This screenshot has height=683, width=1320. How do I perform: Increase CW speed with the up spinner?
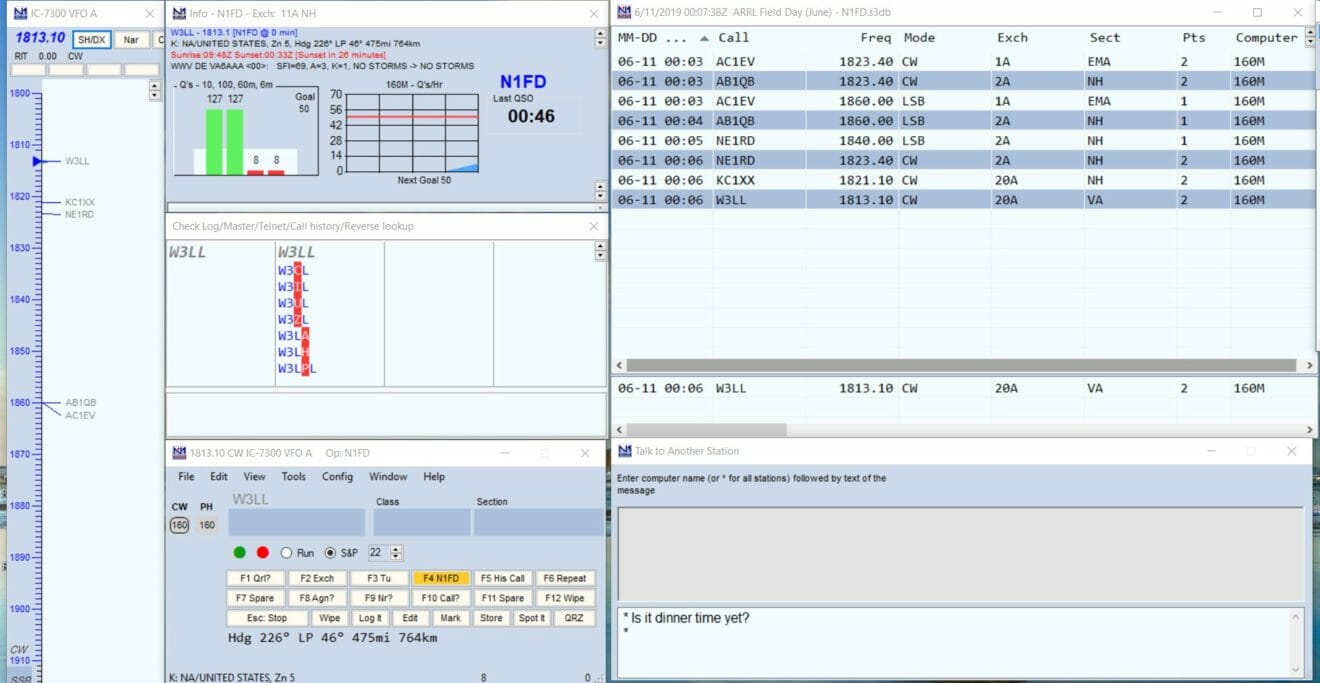click(397, 549)
